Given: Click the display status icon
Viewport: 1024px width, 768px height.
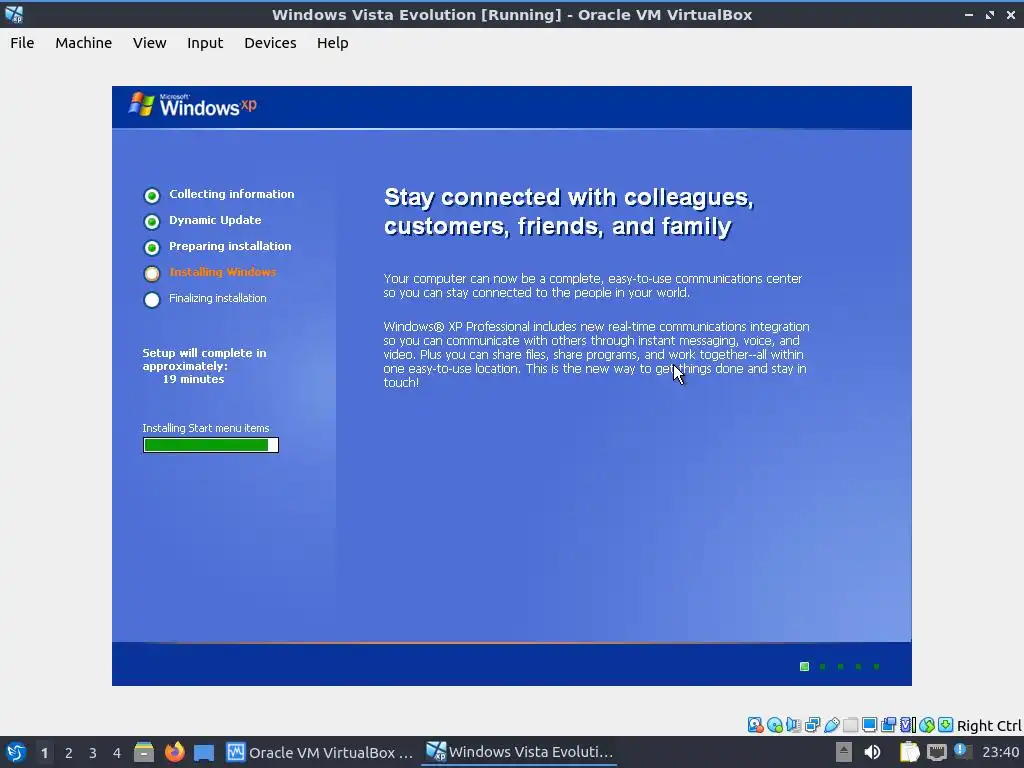Looking at the screenshot, I should pyautogui.click(x=869, y=725).
